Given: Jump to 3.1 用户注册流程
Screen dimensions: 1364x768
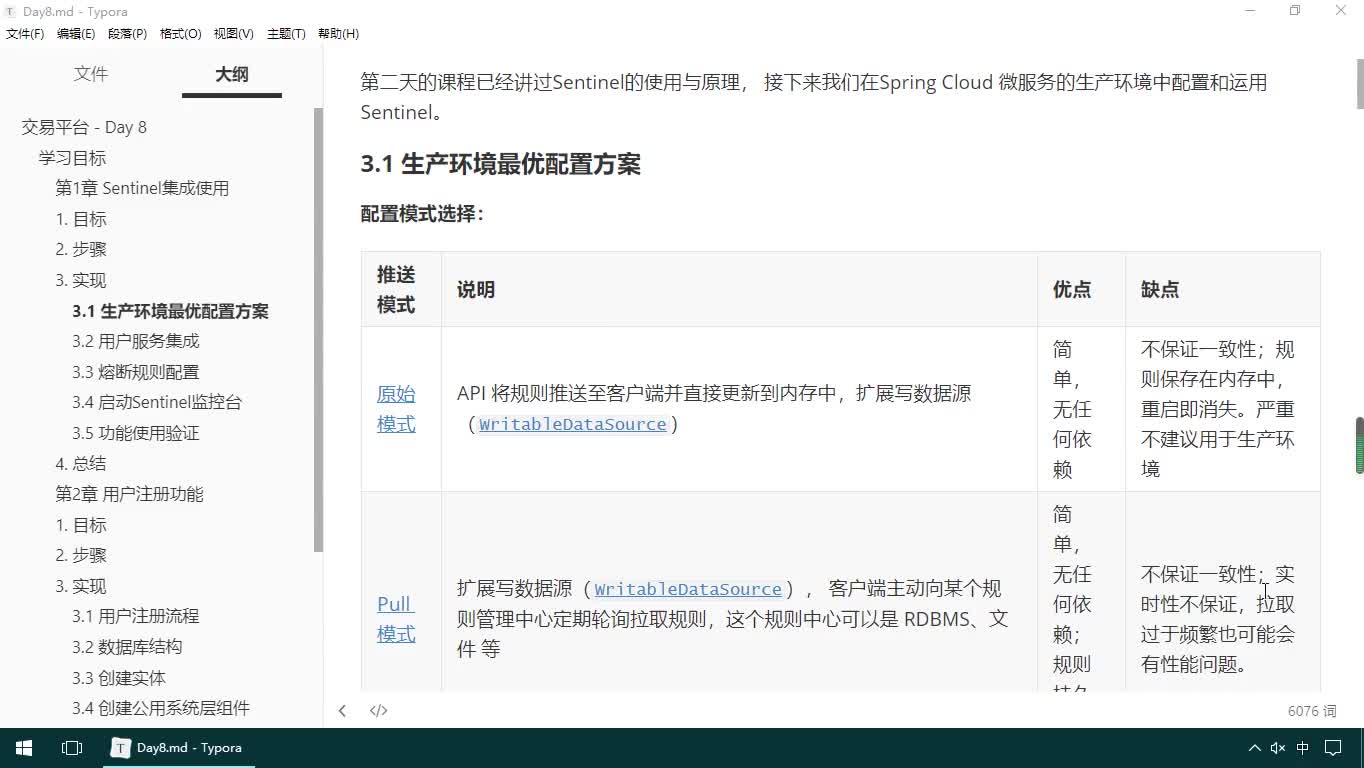Looking at the screenshot, I should [136, 616].
